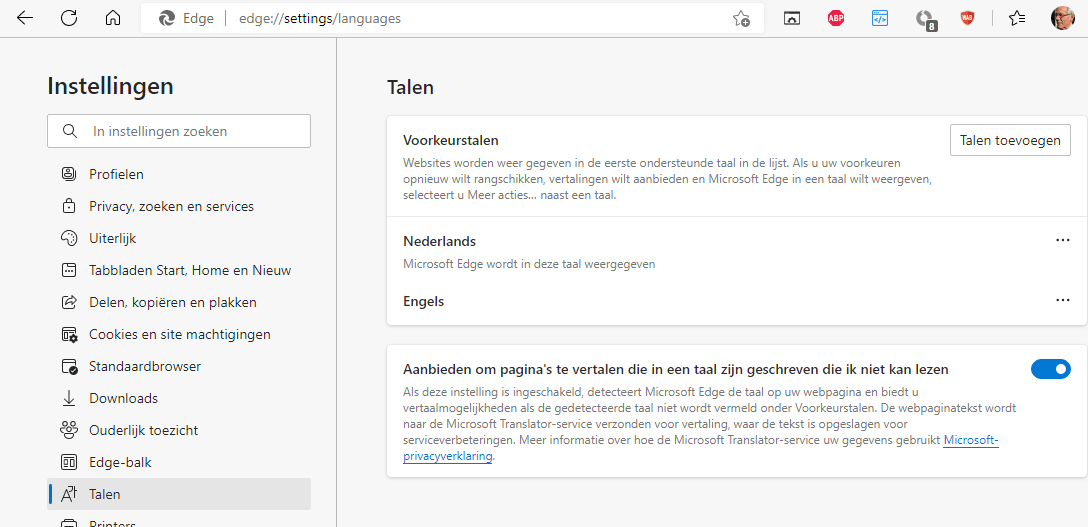Viewport: 1088px width, 527px height.
Task: Click the Voorkeurstalen heading
Action: click(x=450, y=140)
